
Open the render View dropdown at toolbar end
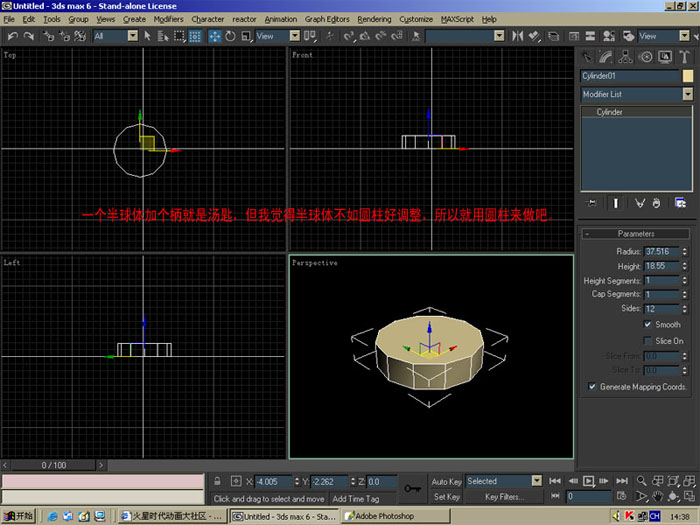tap(684, 36)
